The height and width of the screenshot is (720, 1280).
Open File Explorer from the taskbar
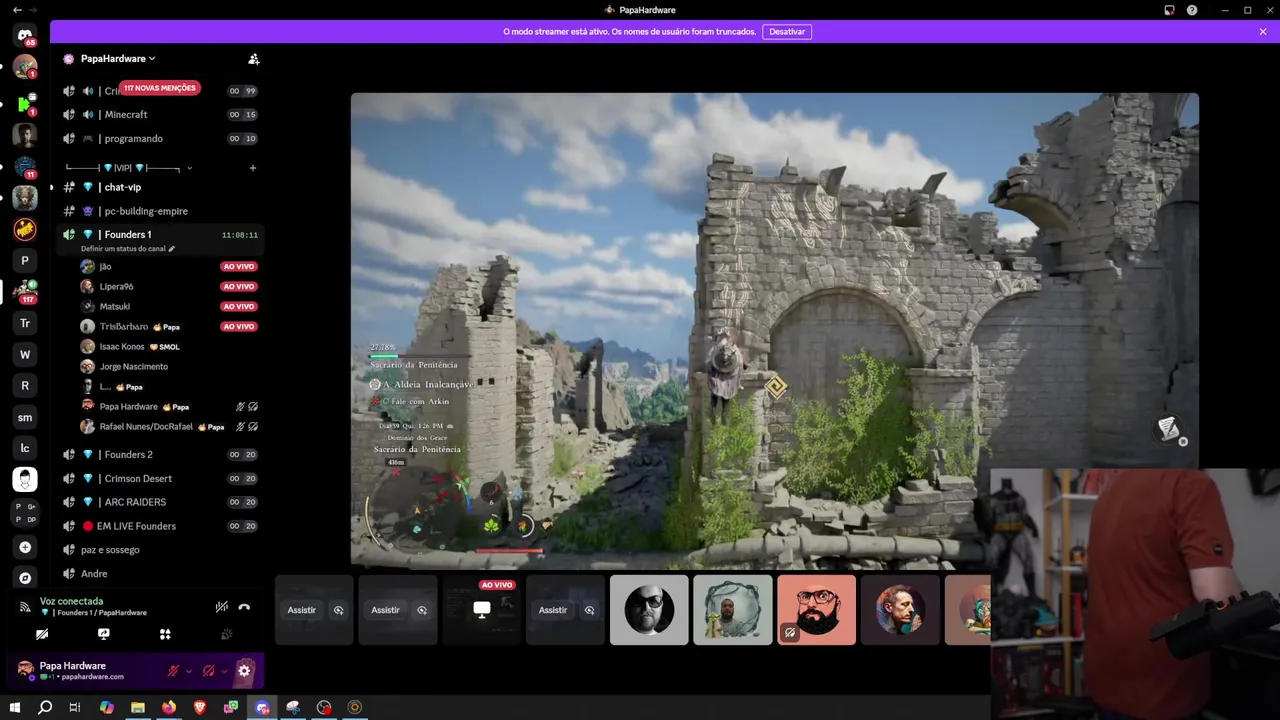point(138,707)
